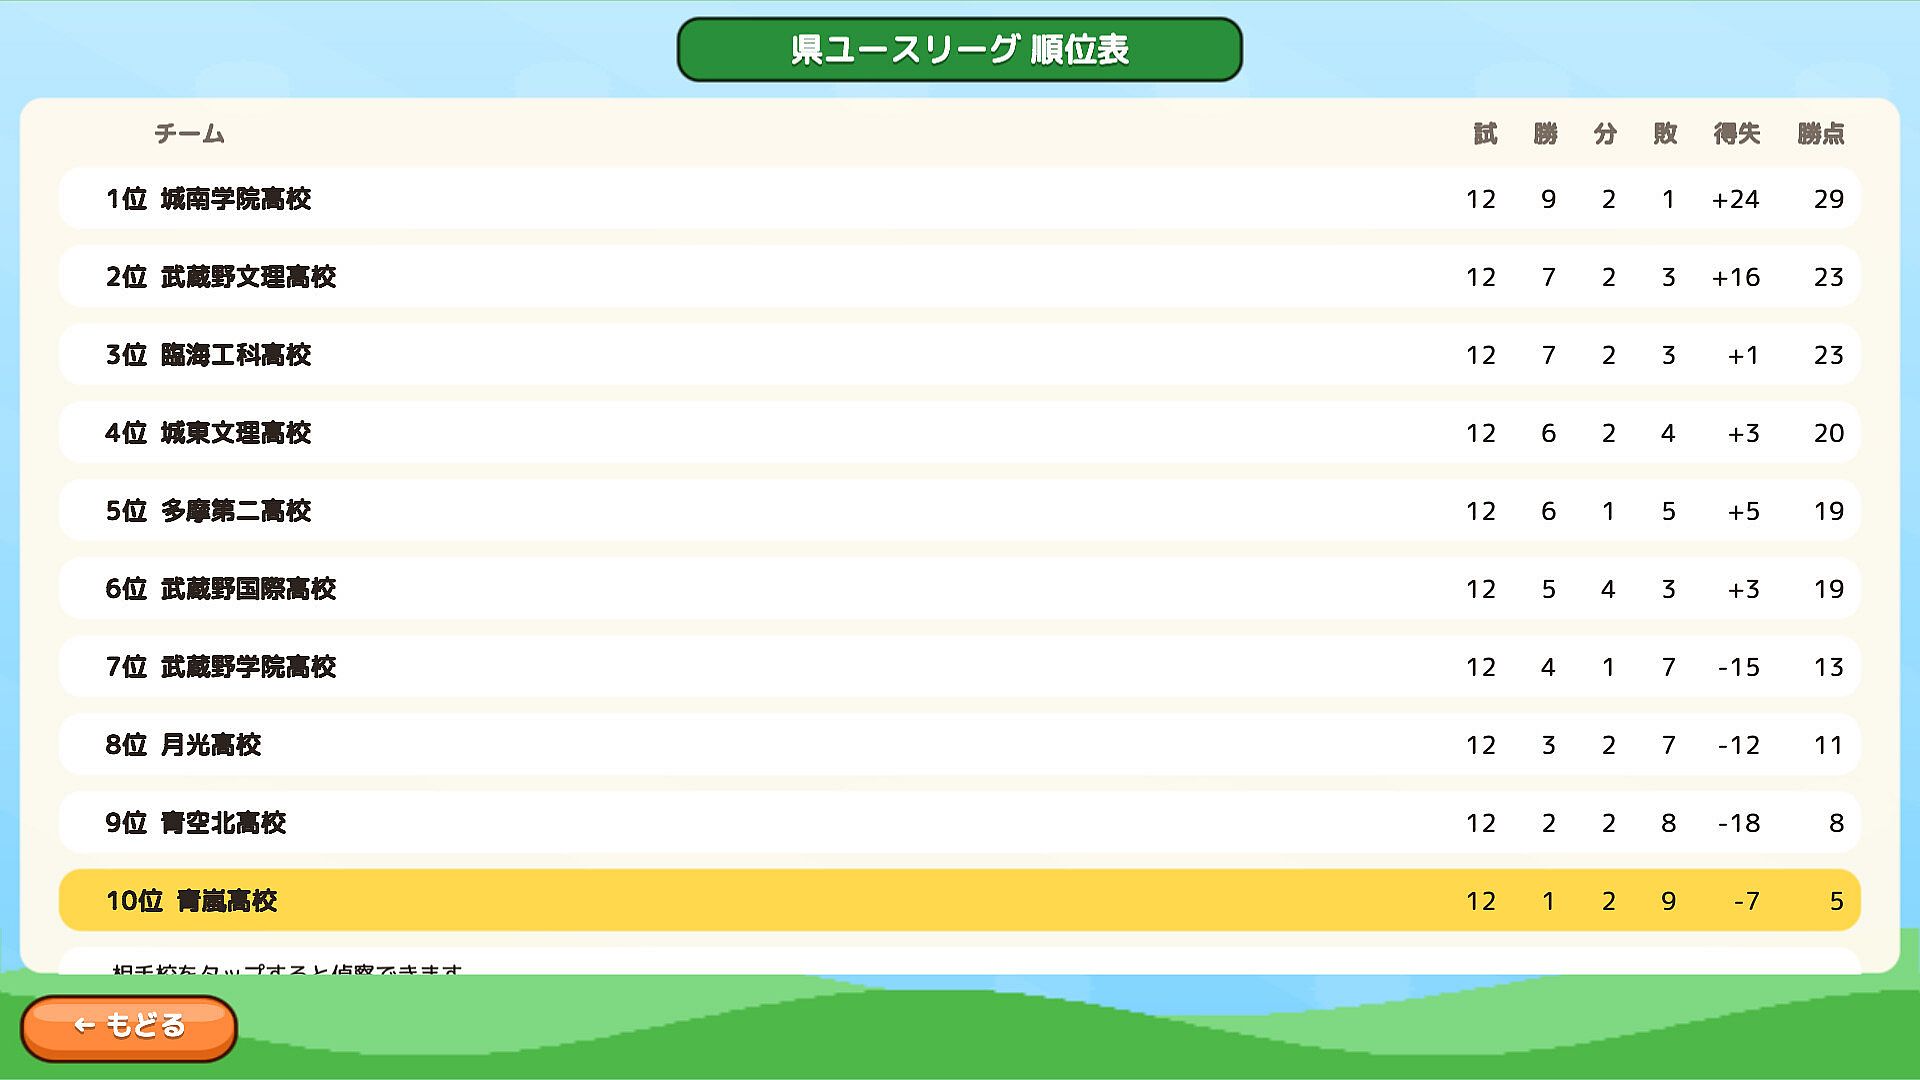Choose the 5位 多摩第二高校 row
Viewport: 1920px width, 1080px height.
click(x=959, y=510)
